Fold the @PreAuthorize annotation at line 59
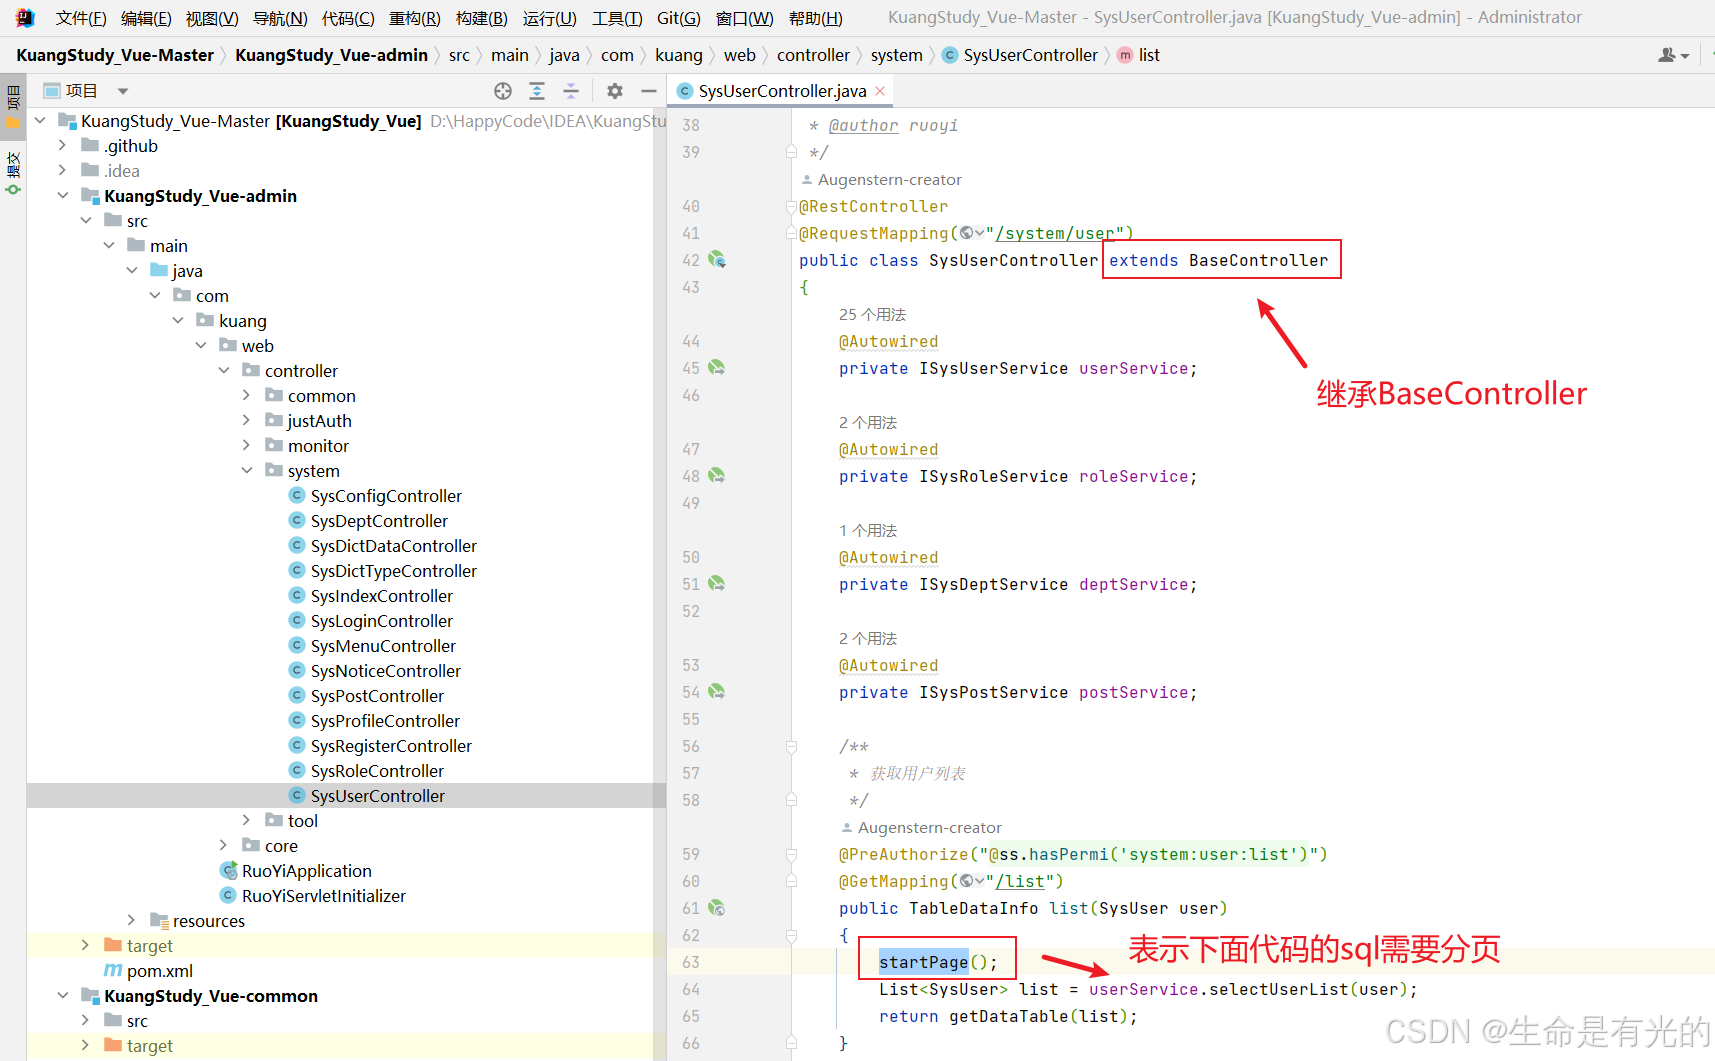 click(x=791, y=854)
